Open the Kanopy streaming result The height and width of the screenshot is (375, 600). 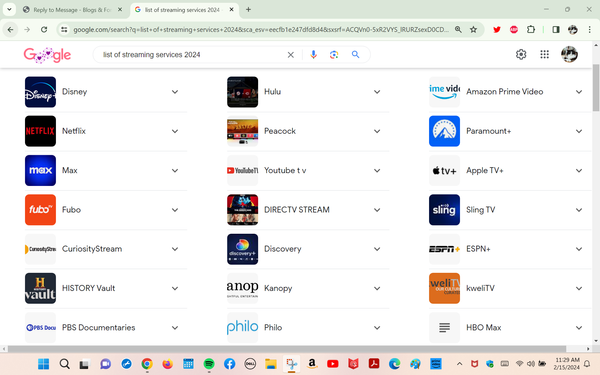tap(278, 288)
